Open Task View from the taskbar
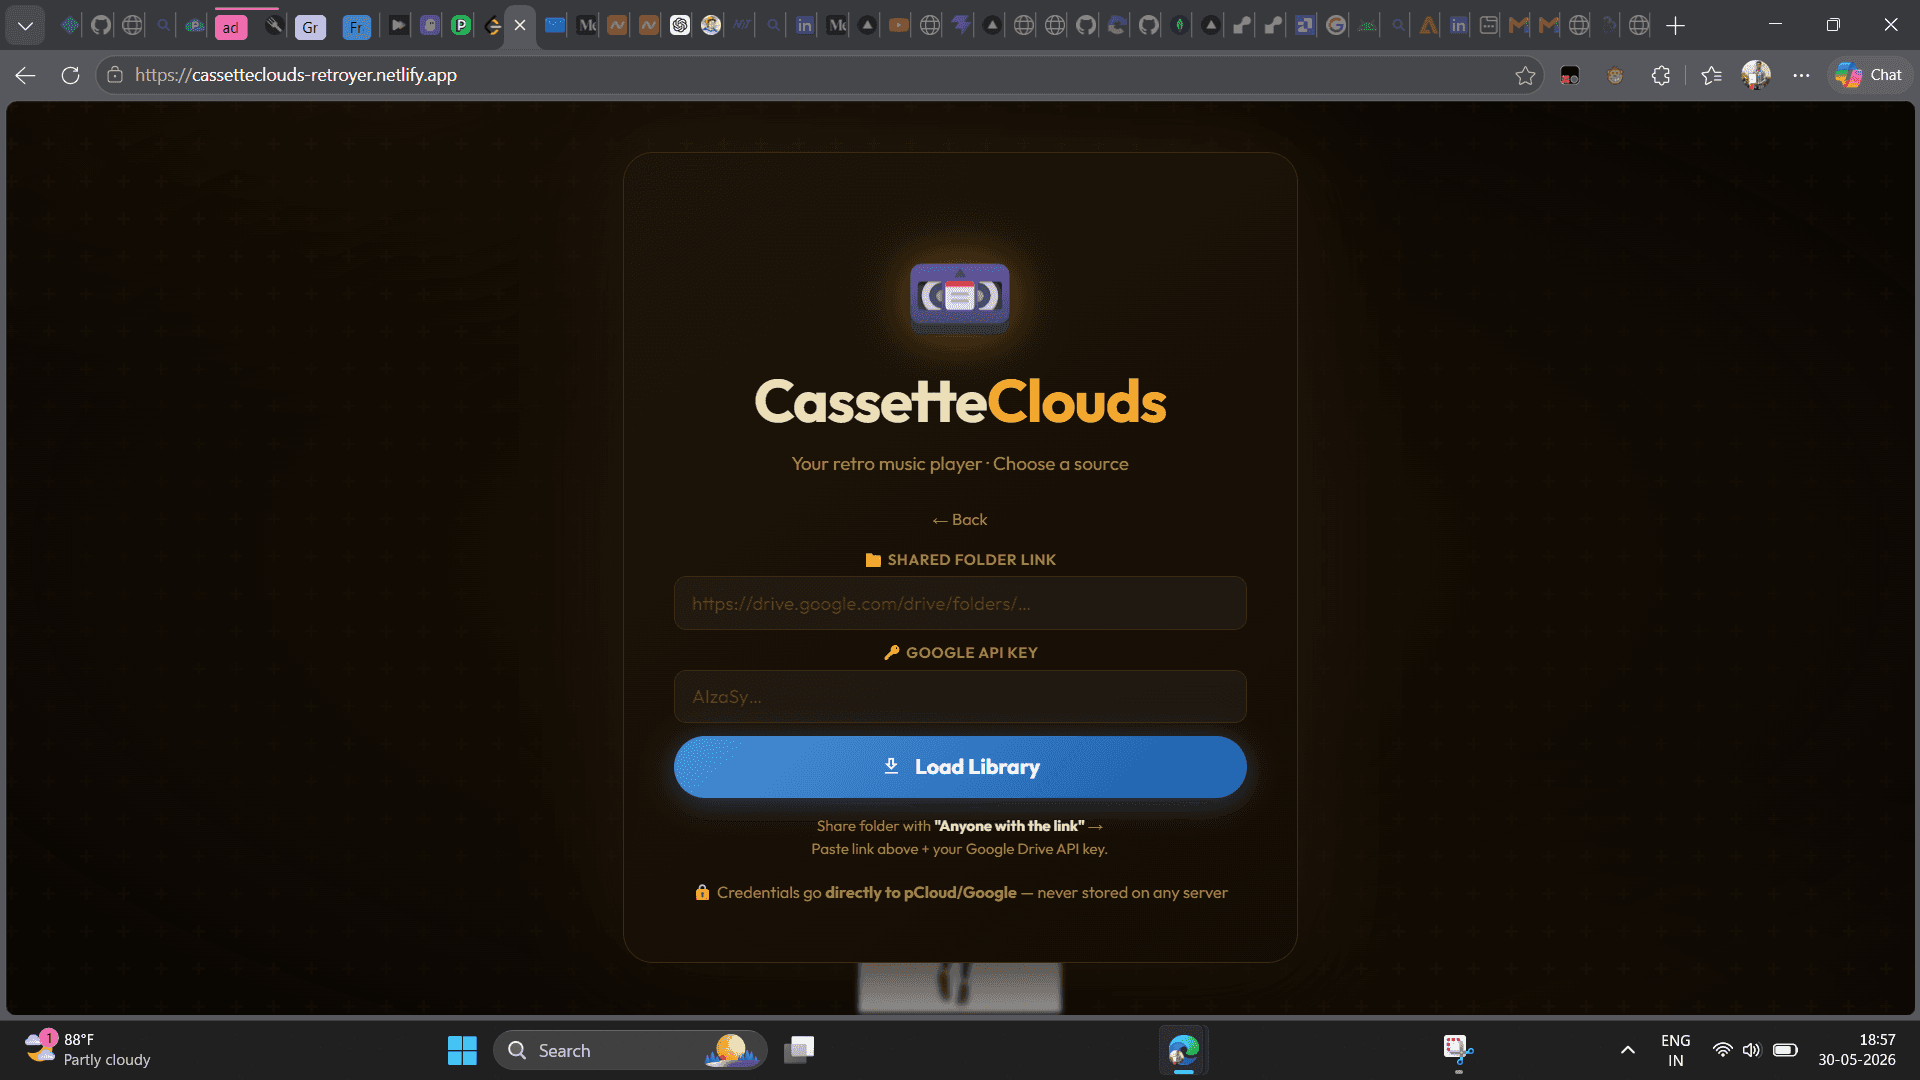The image size is (1920, 1080). coord(799,1049)
